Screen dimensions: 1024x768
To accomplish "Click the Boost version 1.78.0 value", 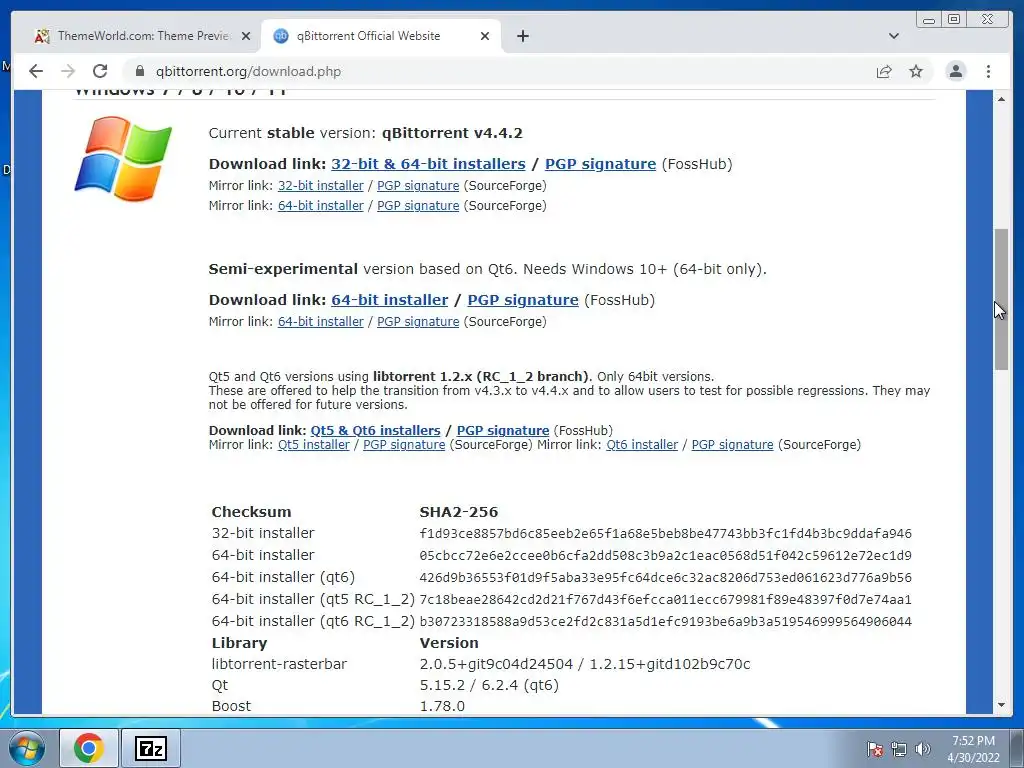I will click(442, 706).
